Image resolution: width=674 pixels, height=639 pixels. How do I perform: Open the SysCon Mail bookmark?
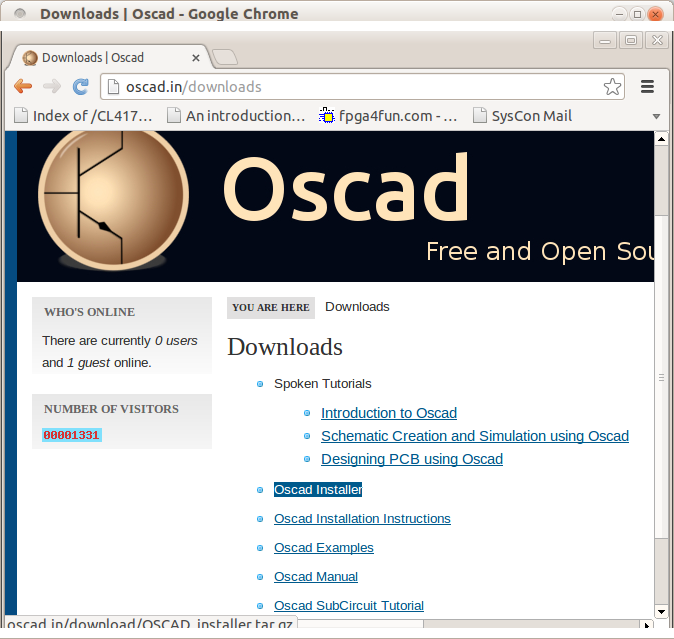[x=522, y=116]
